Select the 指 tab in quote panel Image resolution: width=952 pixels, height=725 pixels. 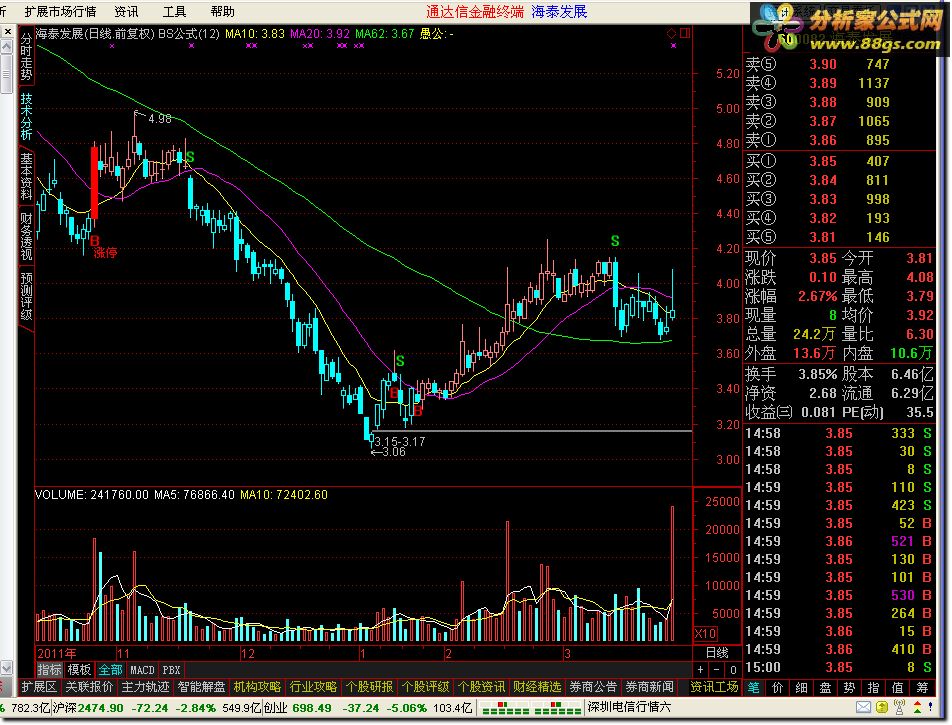tap(874, 687)
